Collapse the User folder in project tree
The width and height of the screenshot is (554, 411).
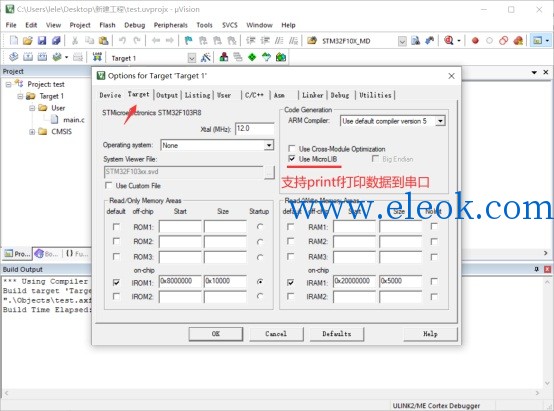point(32,108)
